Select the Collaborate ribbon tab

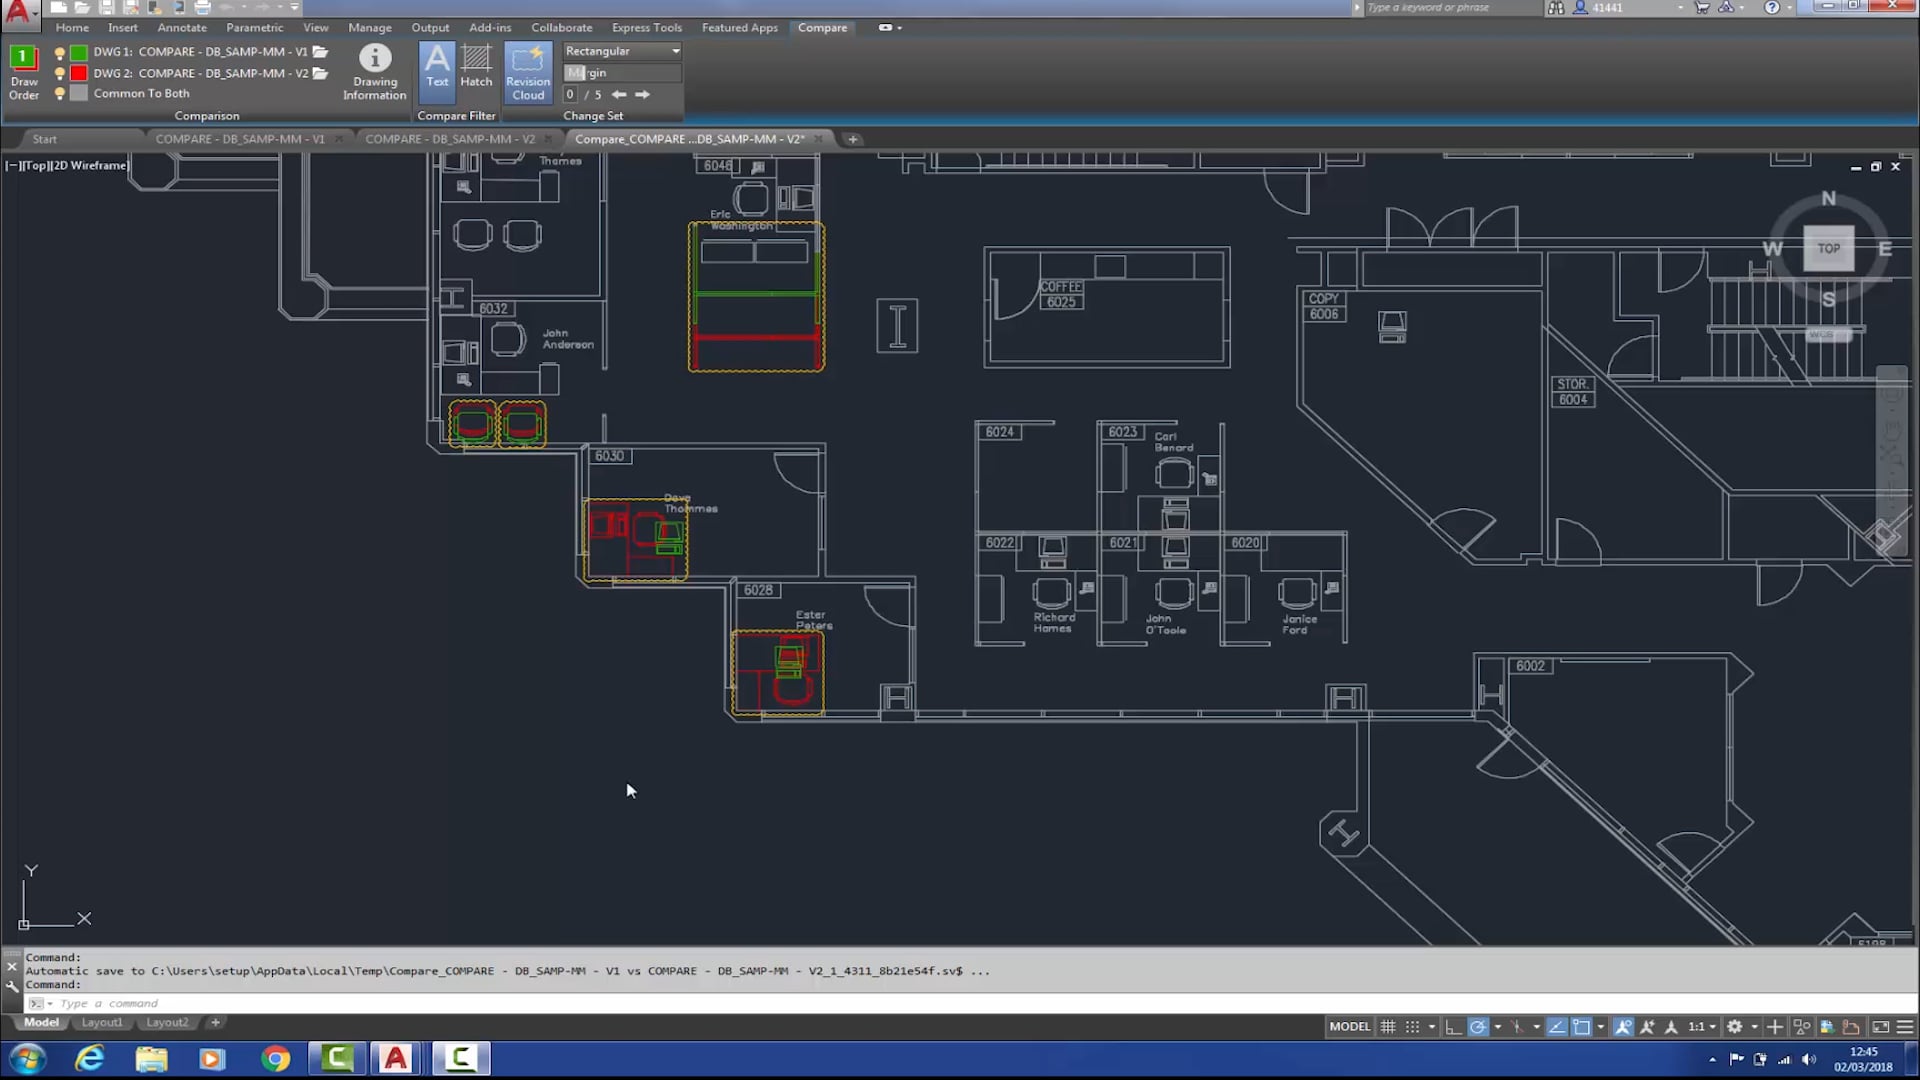click(560, 26)
